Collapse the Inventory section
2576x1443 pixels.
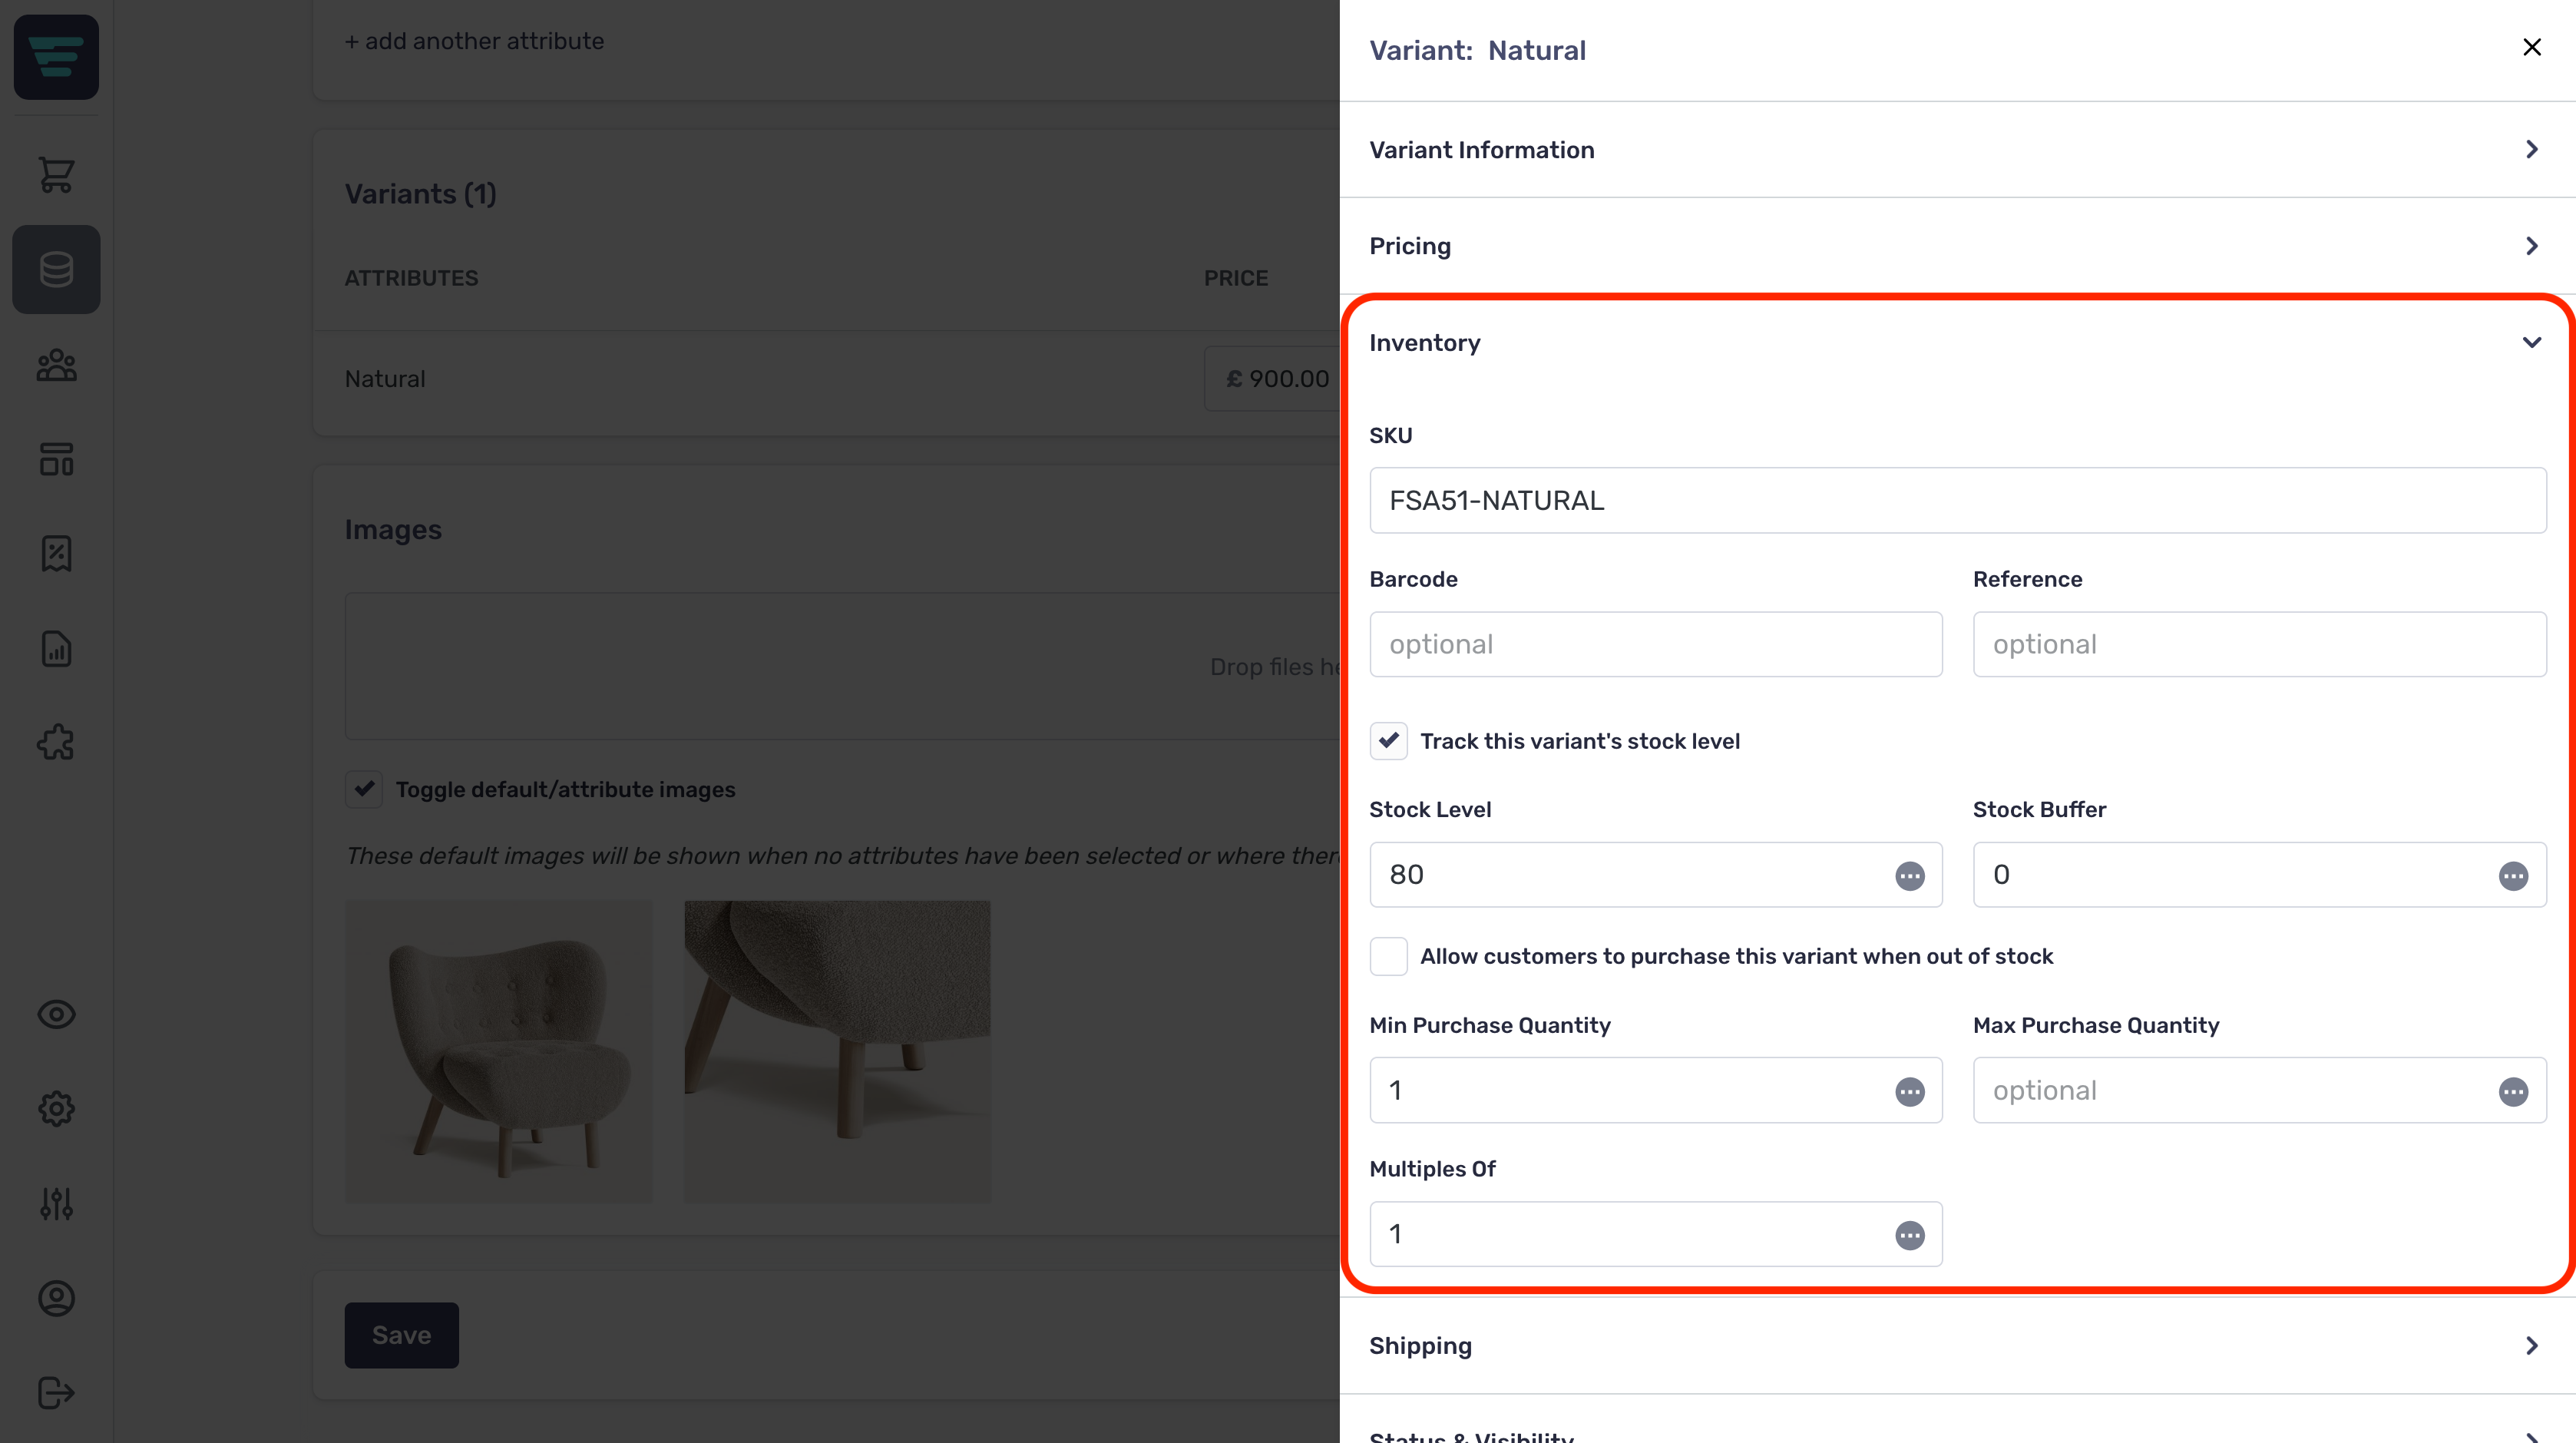[x=1957, y=343]
